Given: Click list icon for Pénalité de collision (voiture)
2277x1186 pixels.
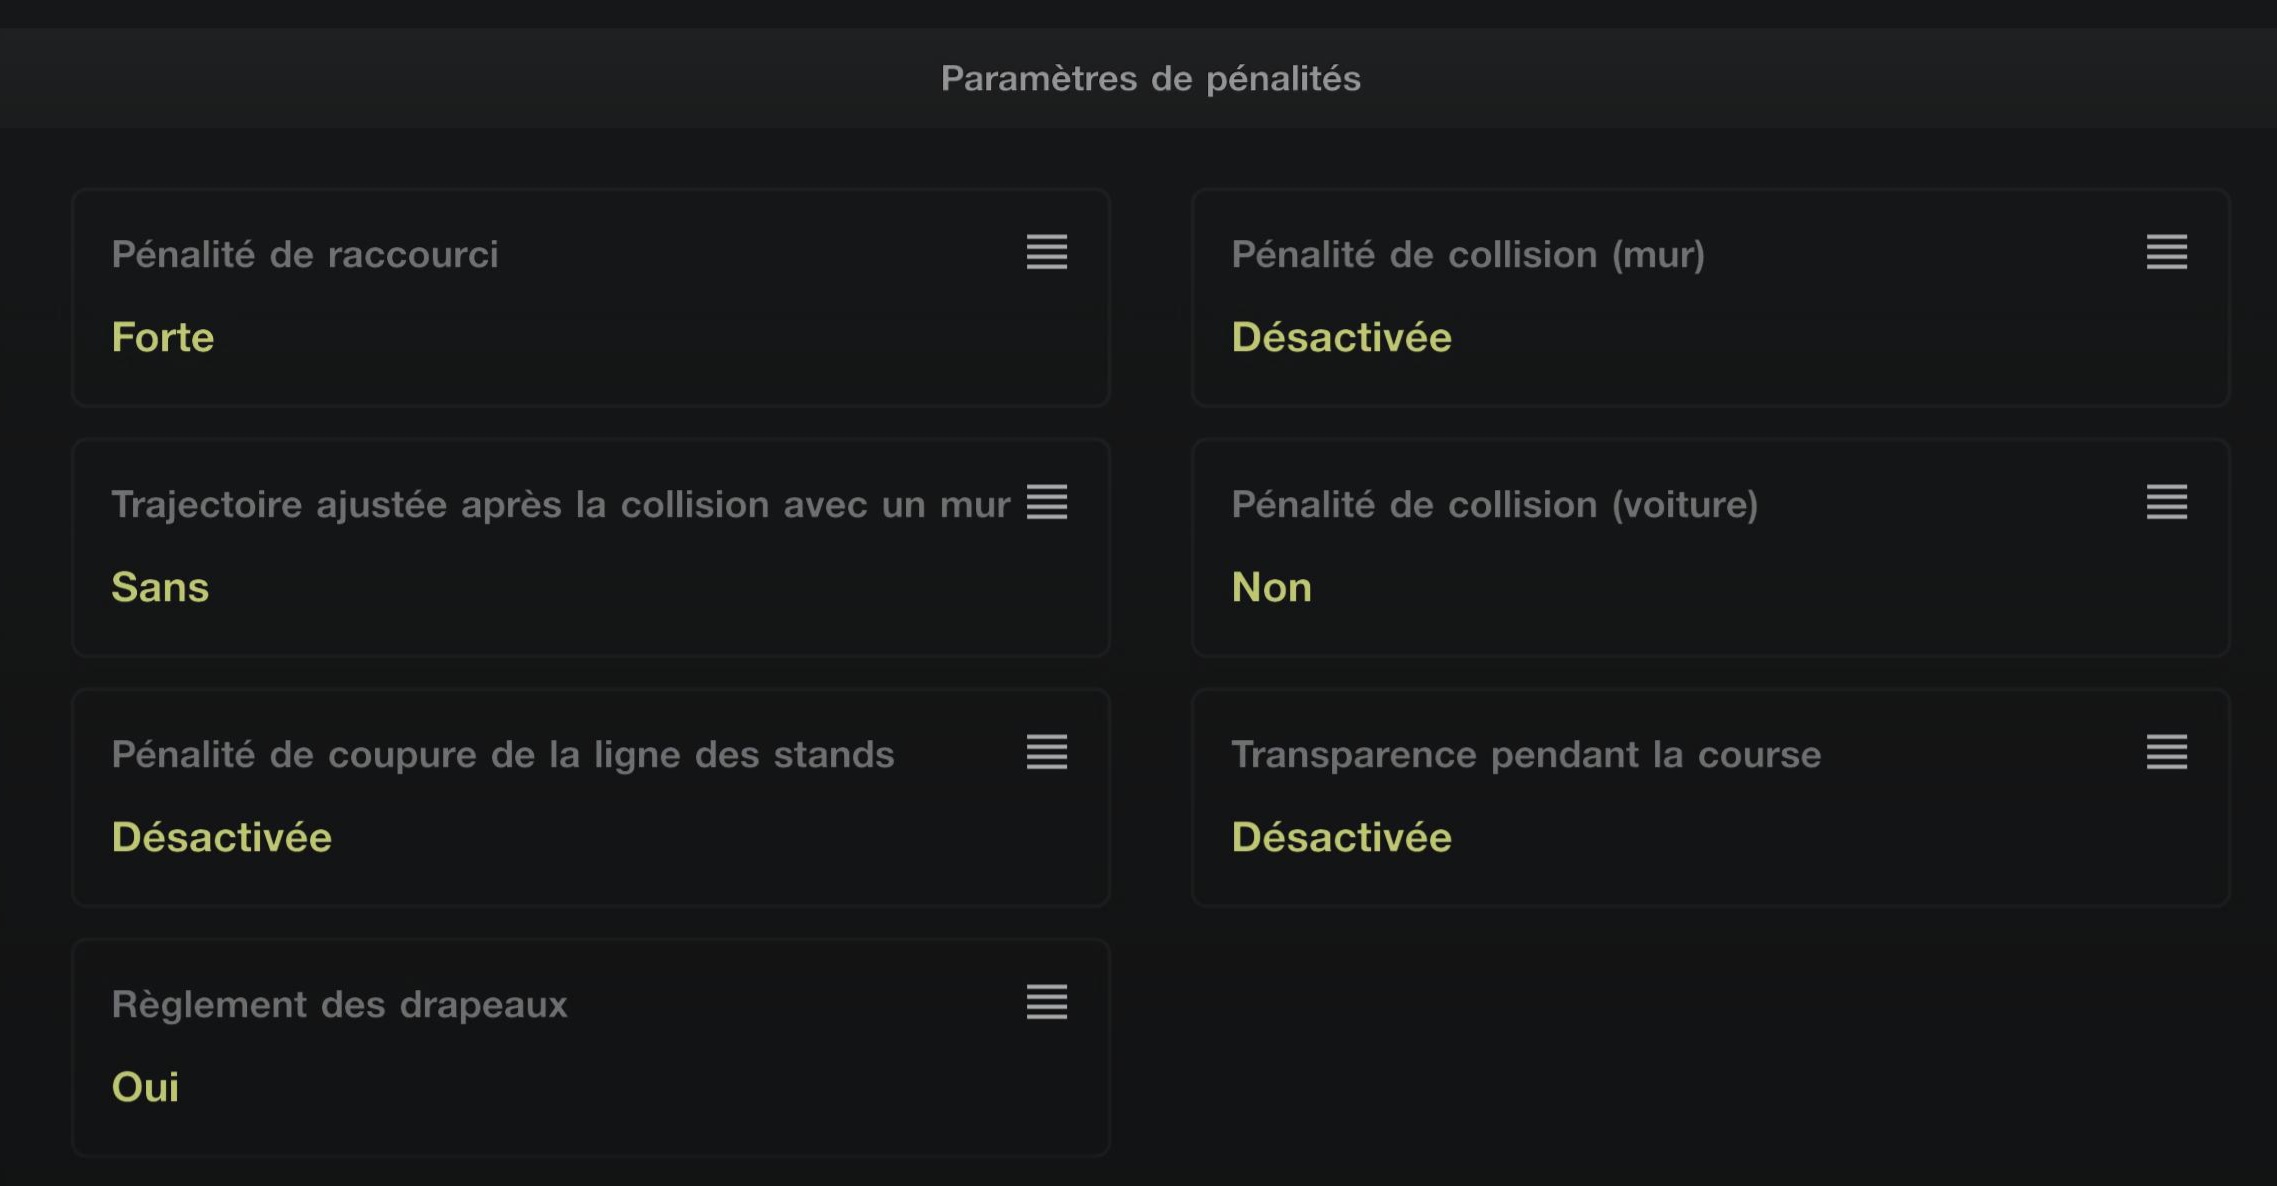Looking at the screenshot, I should [x=2166, y=502].
